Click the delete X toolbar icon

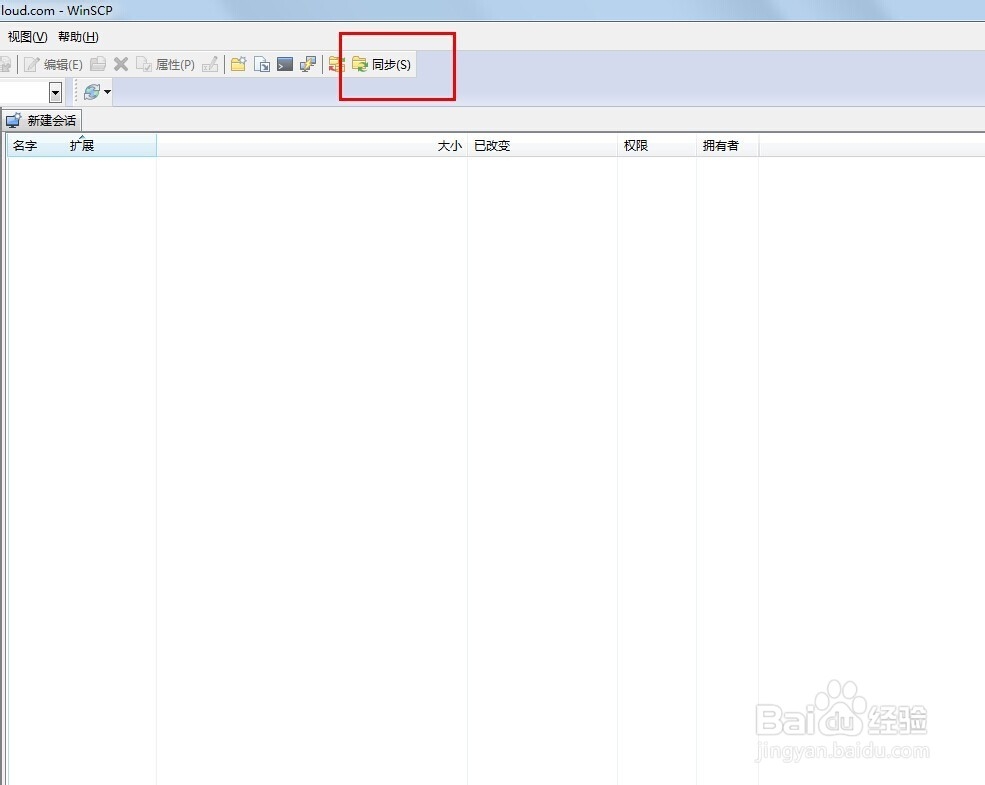click(x=121, y=64)
